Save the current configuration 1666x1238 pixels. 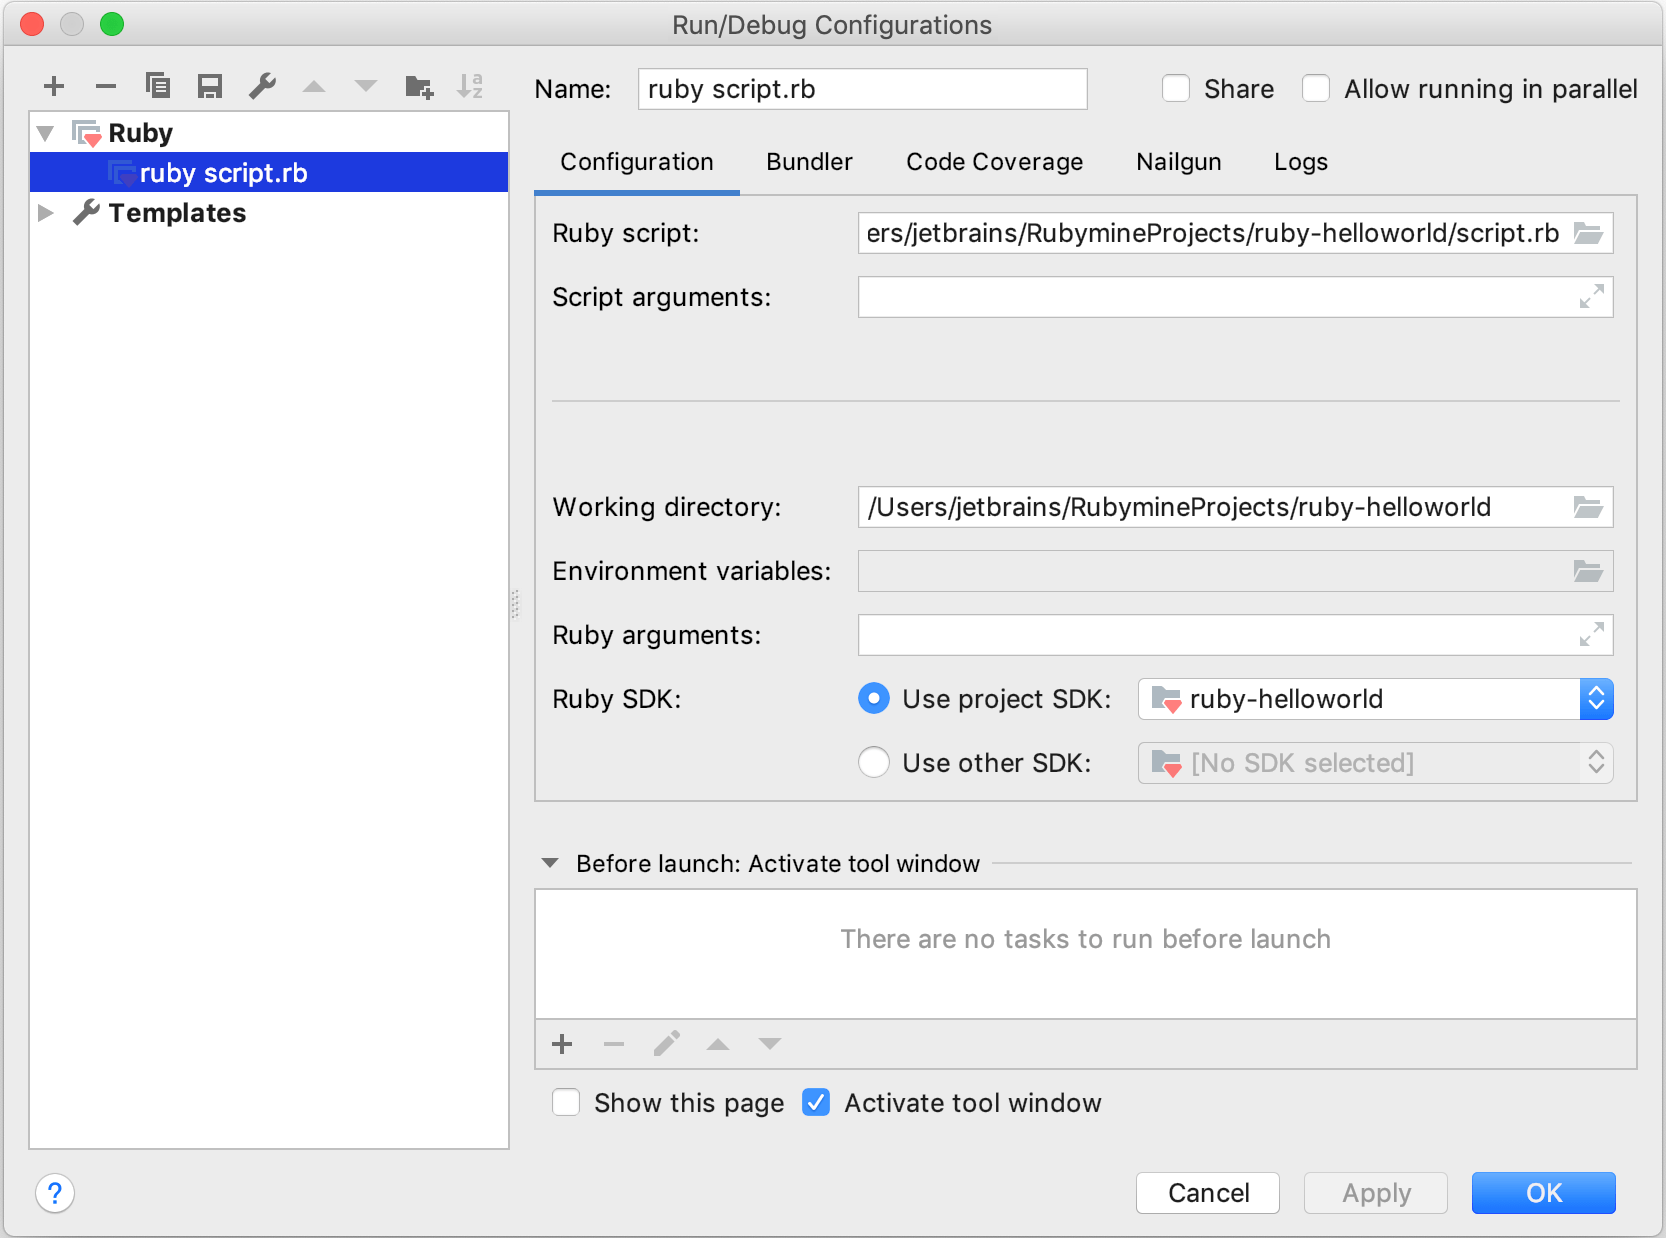click(x=210, y=86)
